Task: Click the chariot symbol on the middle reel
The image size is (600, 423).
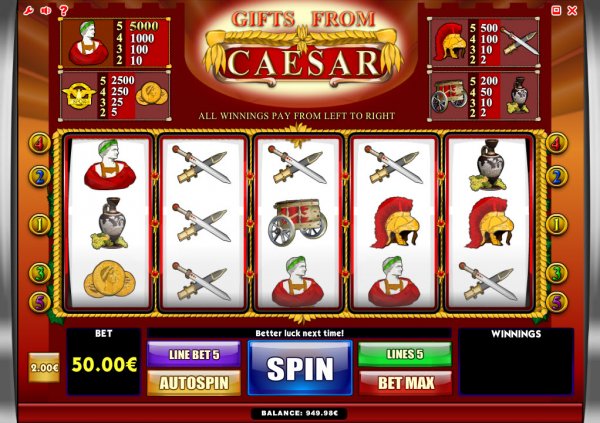Action: [x=298, y=222]
